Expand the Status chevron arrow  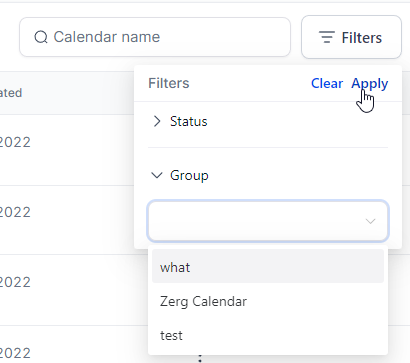point(157,121)
